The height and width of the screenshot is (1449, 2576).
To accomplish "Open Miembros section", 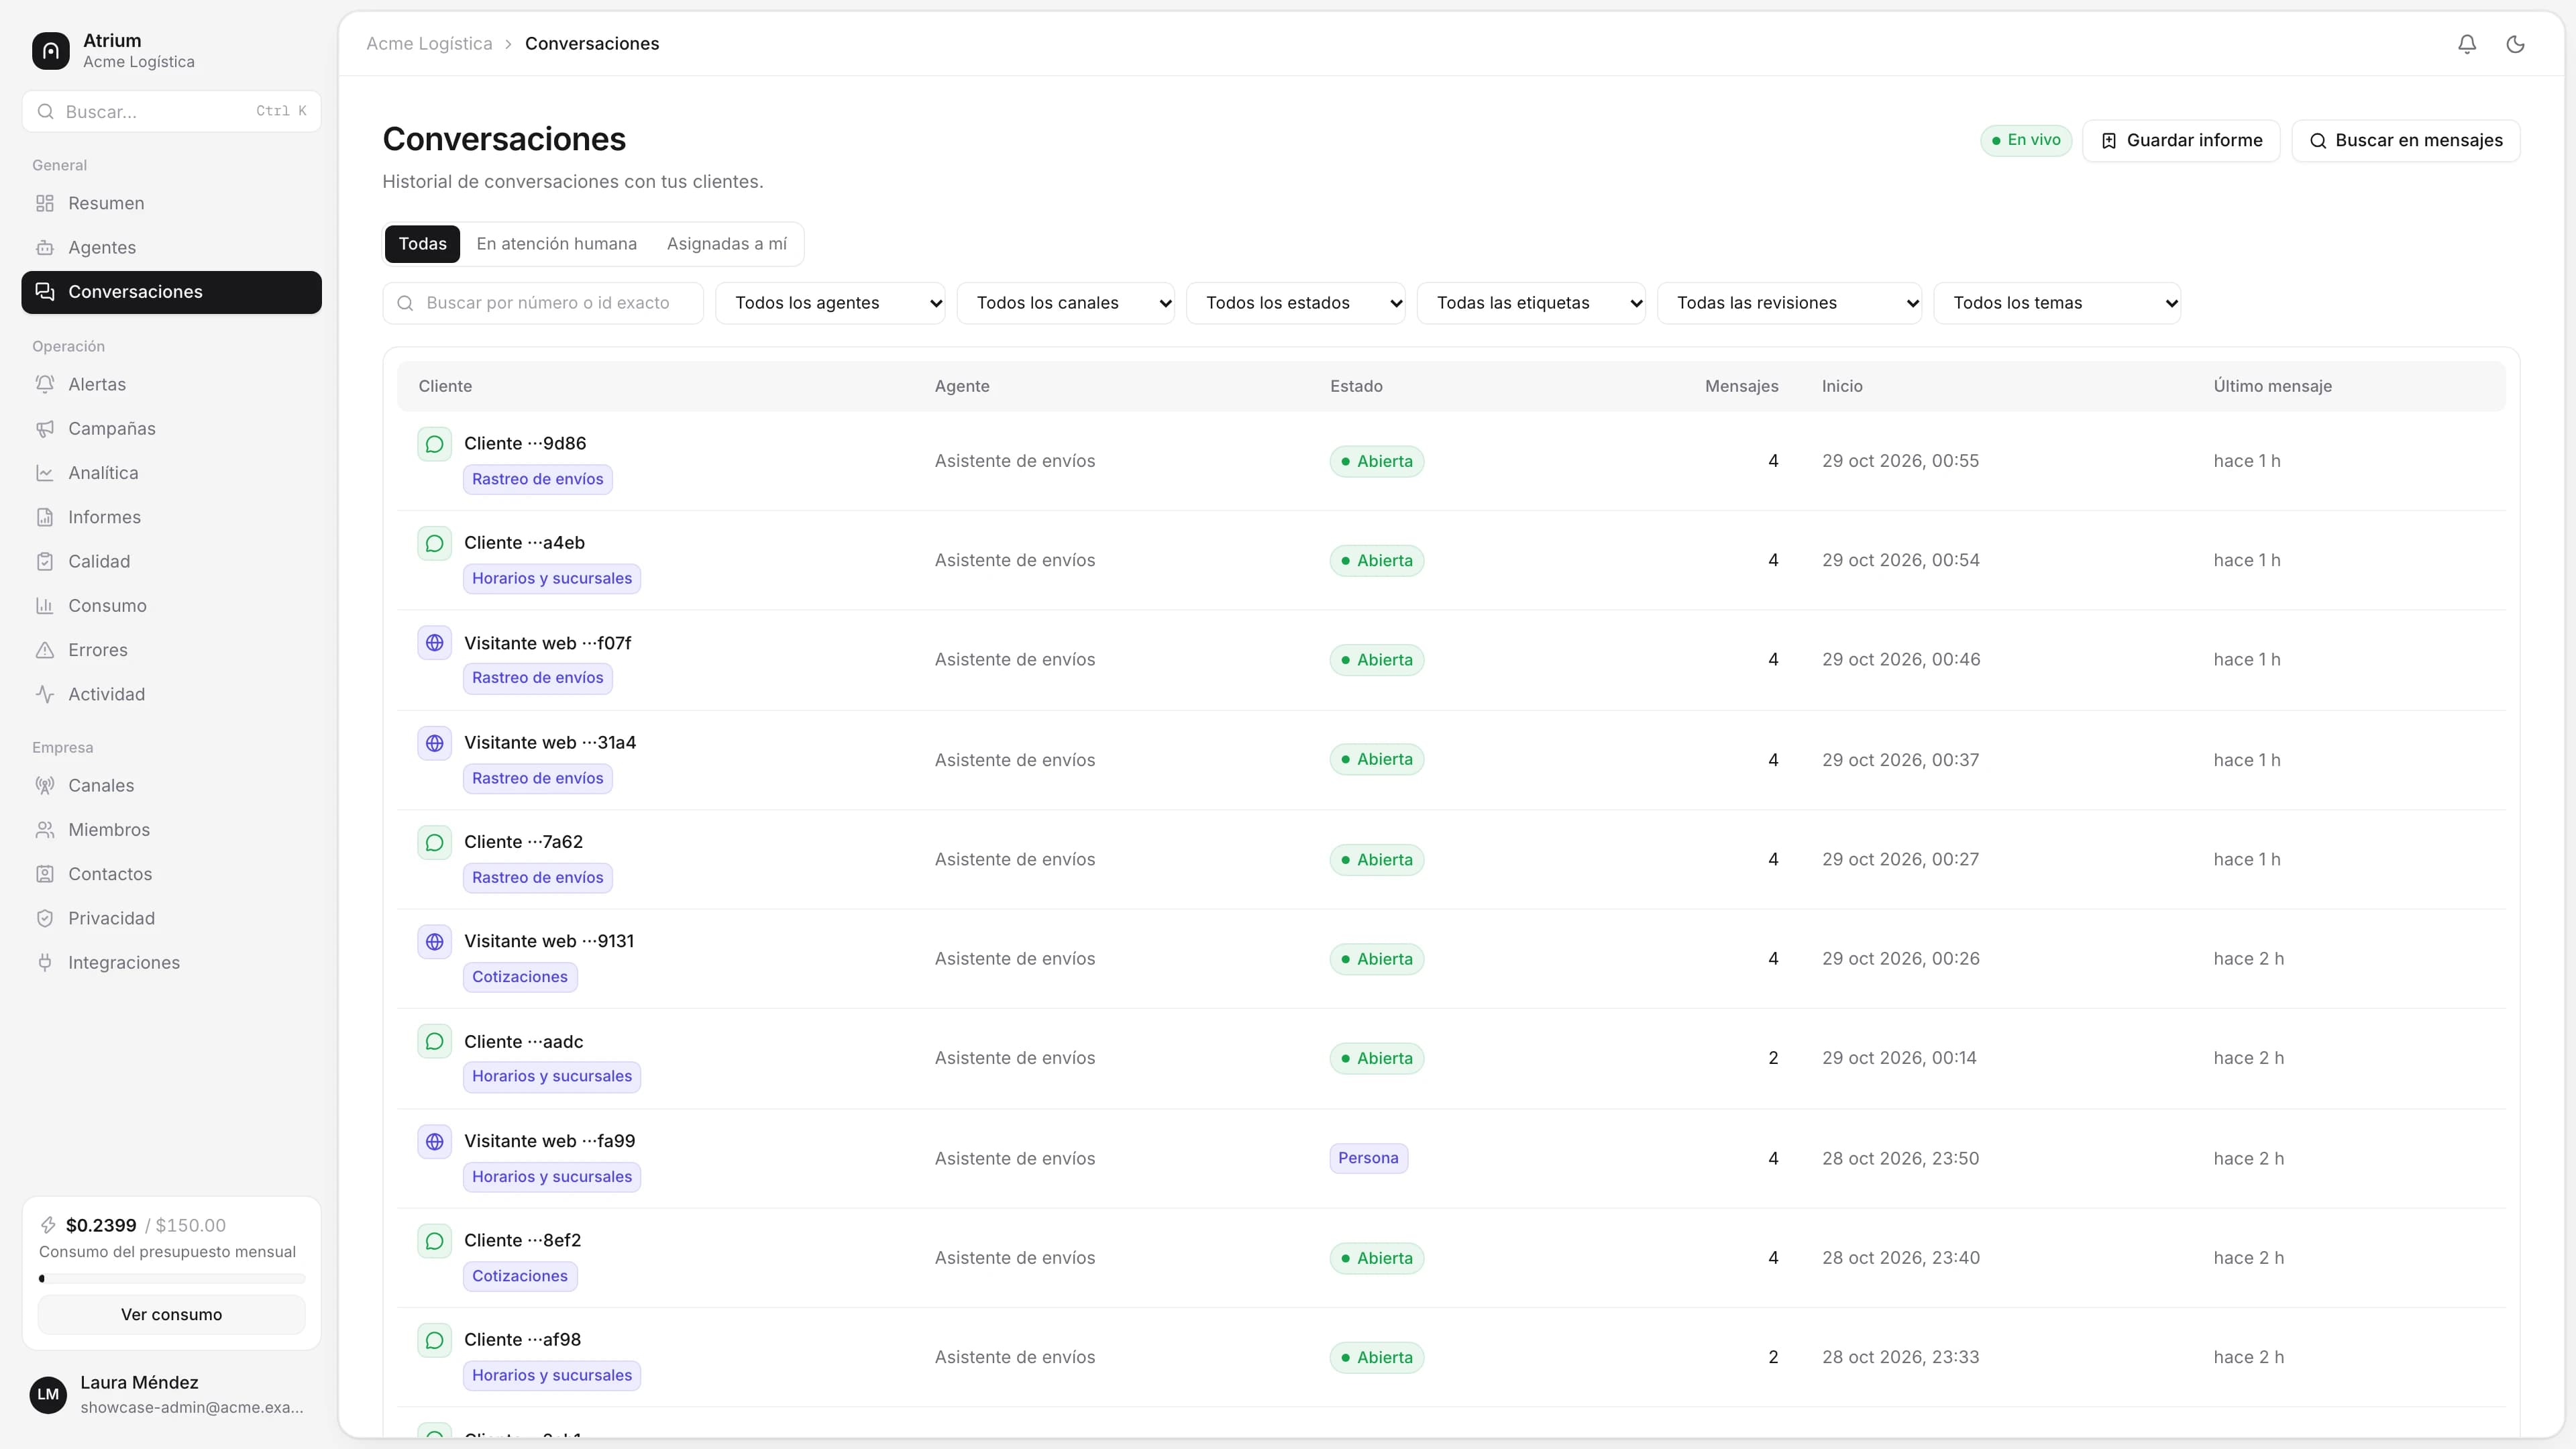I will point(171,830).
